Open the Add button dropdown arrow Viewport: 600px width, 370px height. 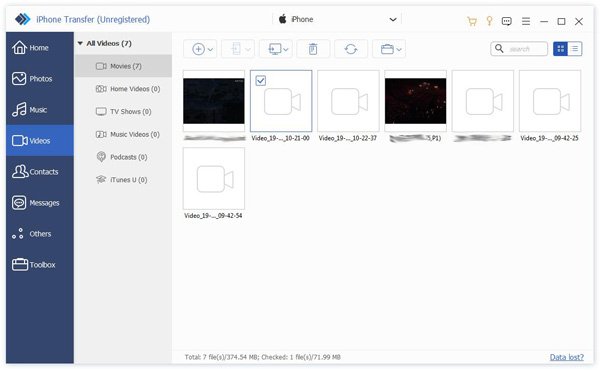210,49
